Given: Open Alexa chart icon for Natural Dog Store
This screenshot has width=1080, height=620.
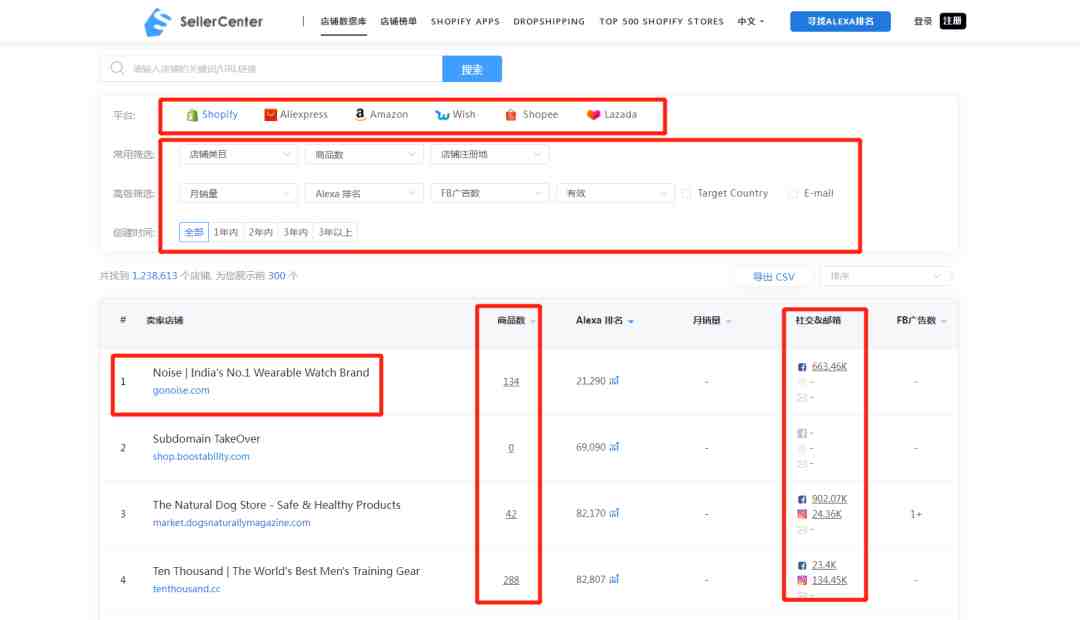Looking at the screenshot, I should tap(614, 513).
